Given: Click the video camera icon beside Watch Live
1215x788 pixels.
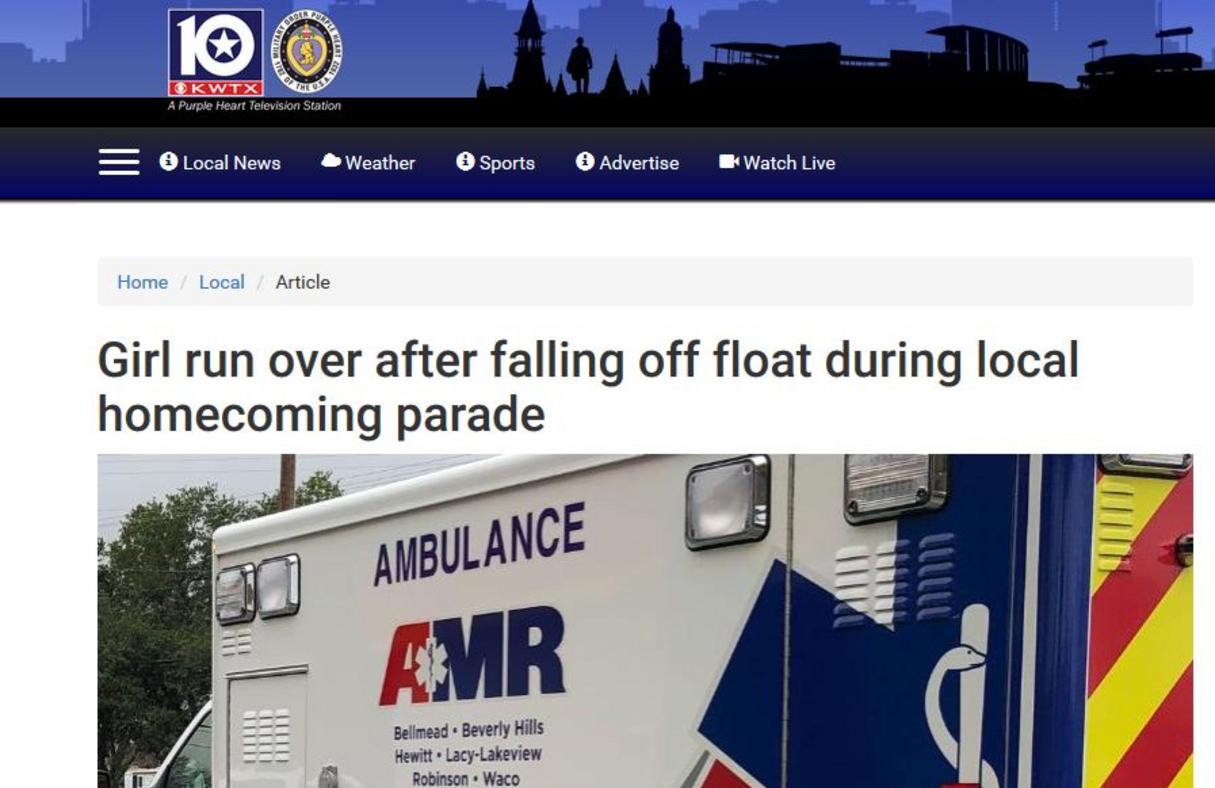Looking at the screenshot, I should 728,161.
